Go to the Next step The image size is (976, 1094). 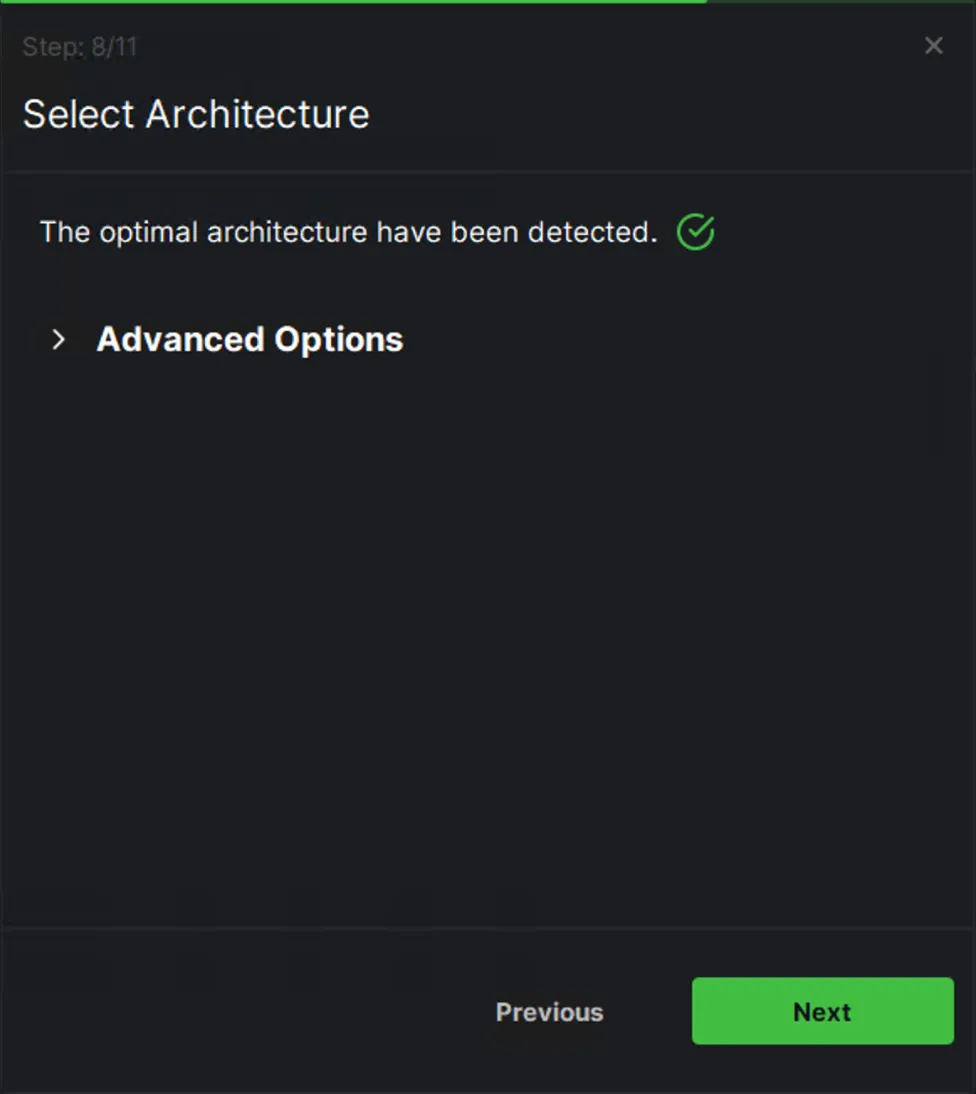point(823,1011)
